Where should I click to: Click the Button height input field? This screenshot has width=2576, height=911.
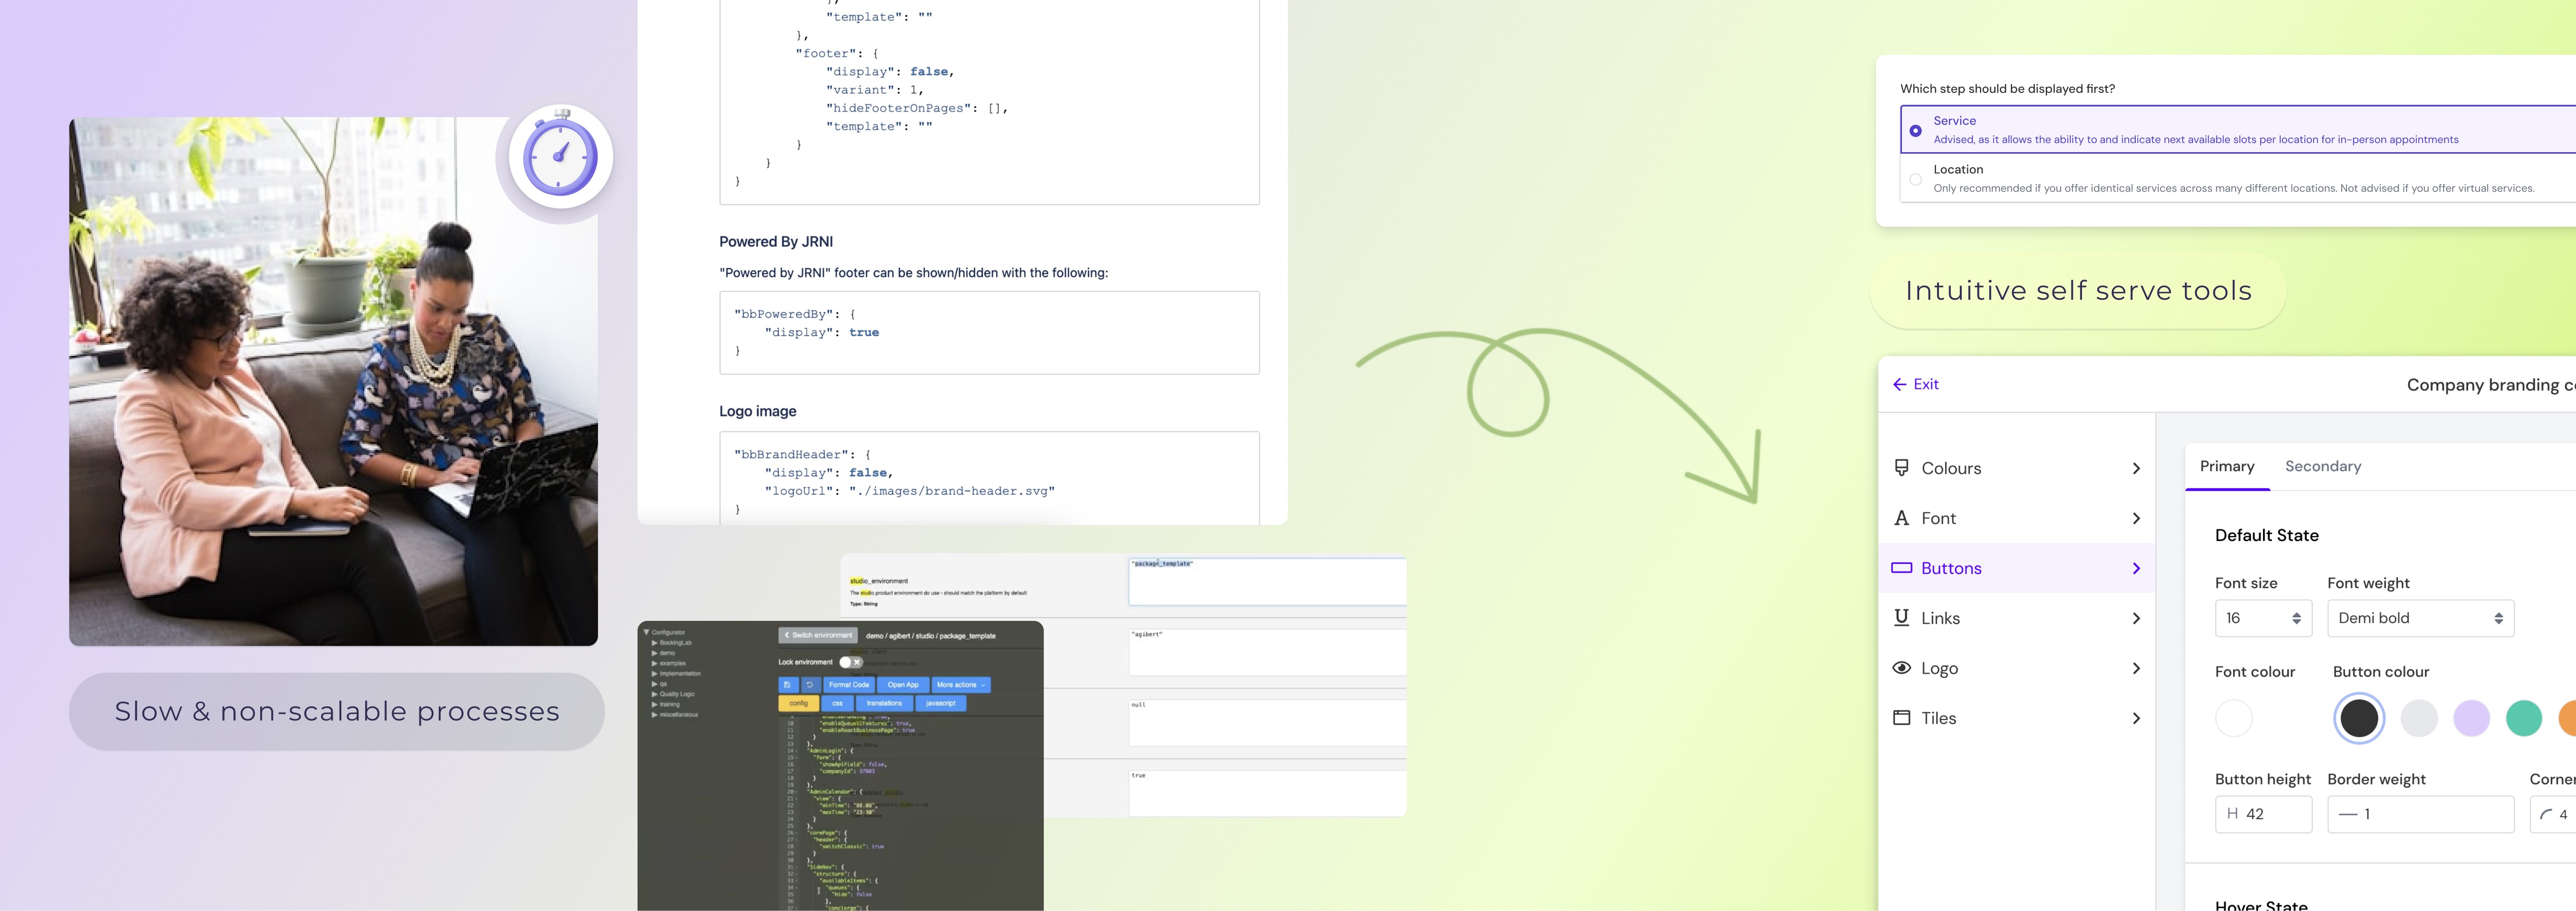point(2263,814)
